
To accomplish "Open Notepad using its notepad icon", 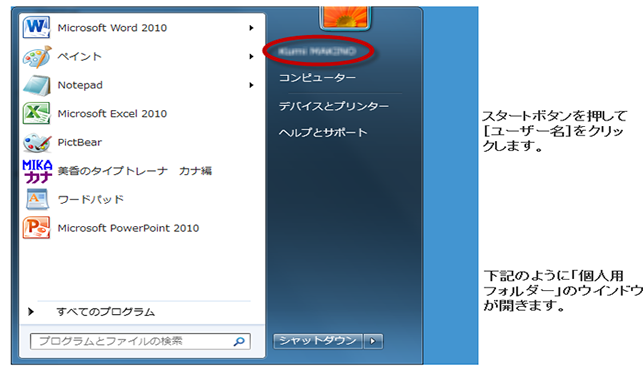I will 37,85.
